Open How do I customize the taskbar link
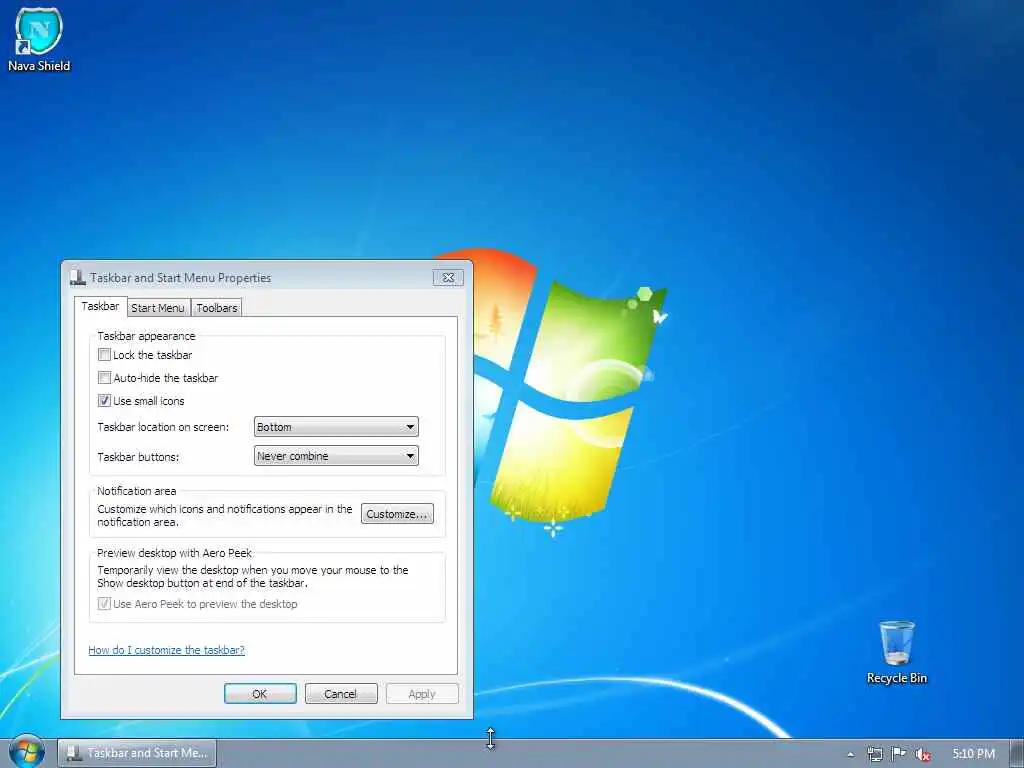Screen dimensions: 1024x768 167,650
